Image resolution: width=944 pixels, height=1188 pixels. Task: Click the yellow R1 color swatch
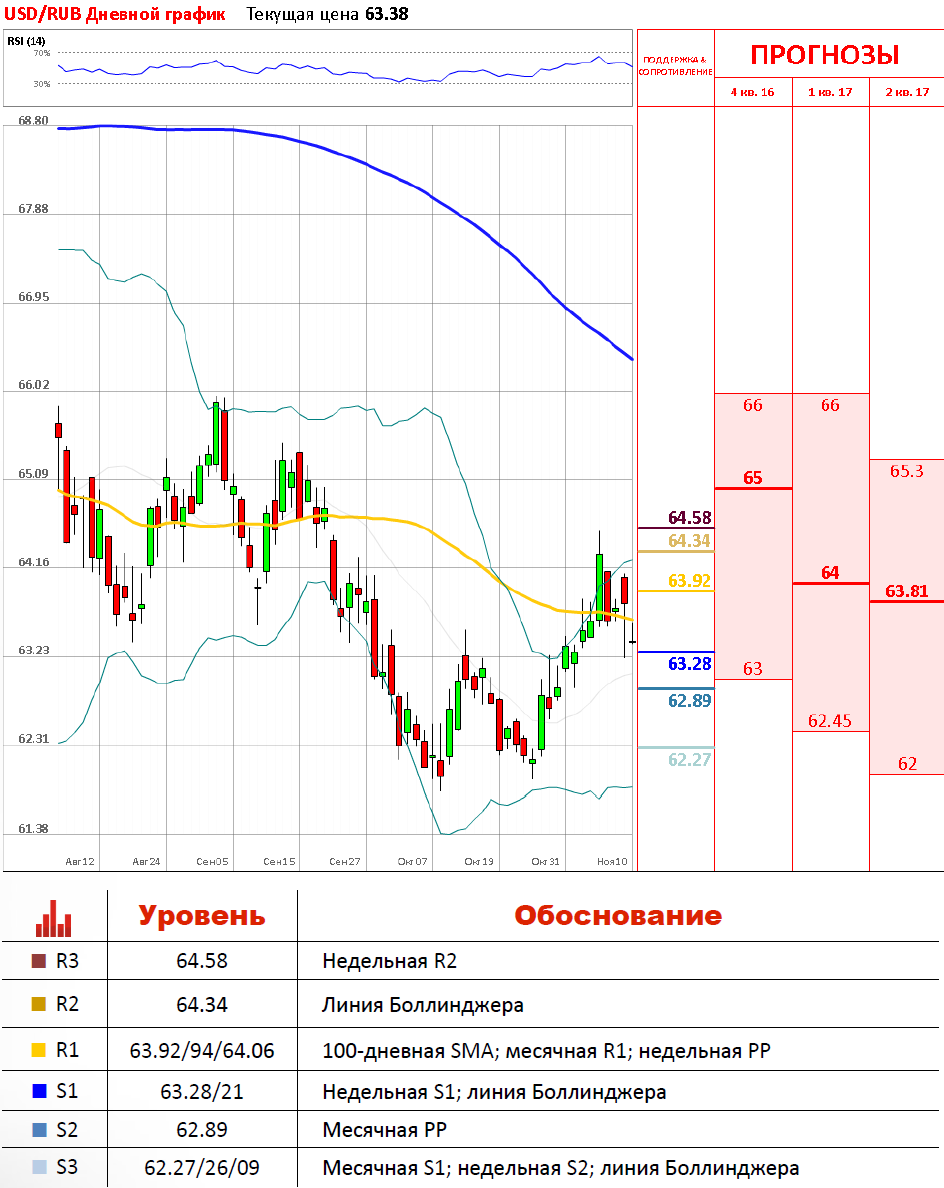click(39, 1051)
